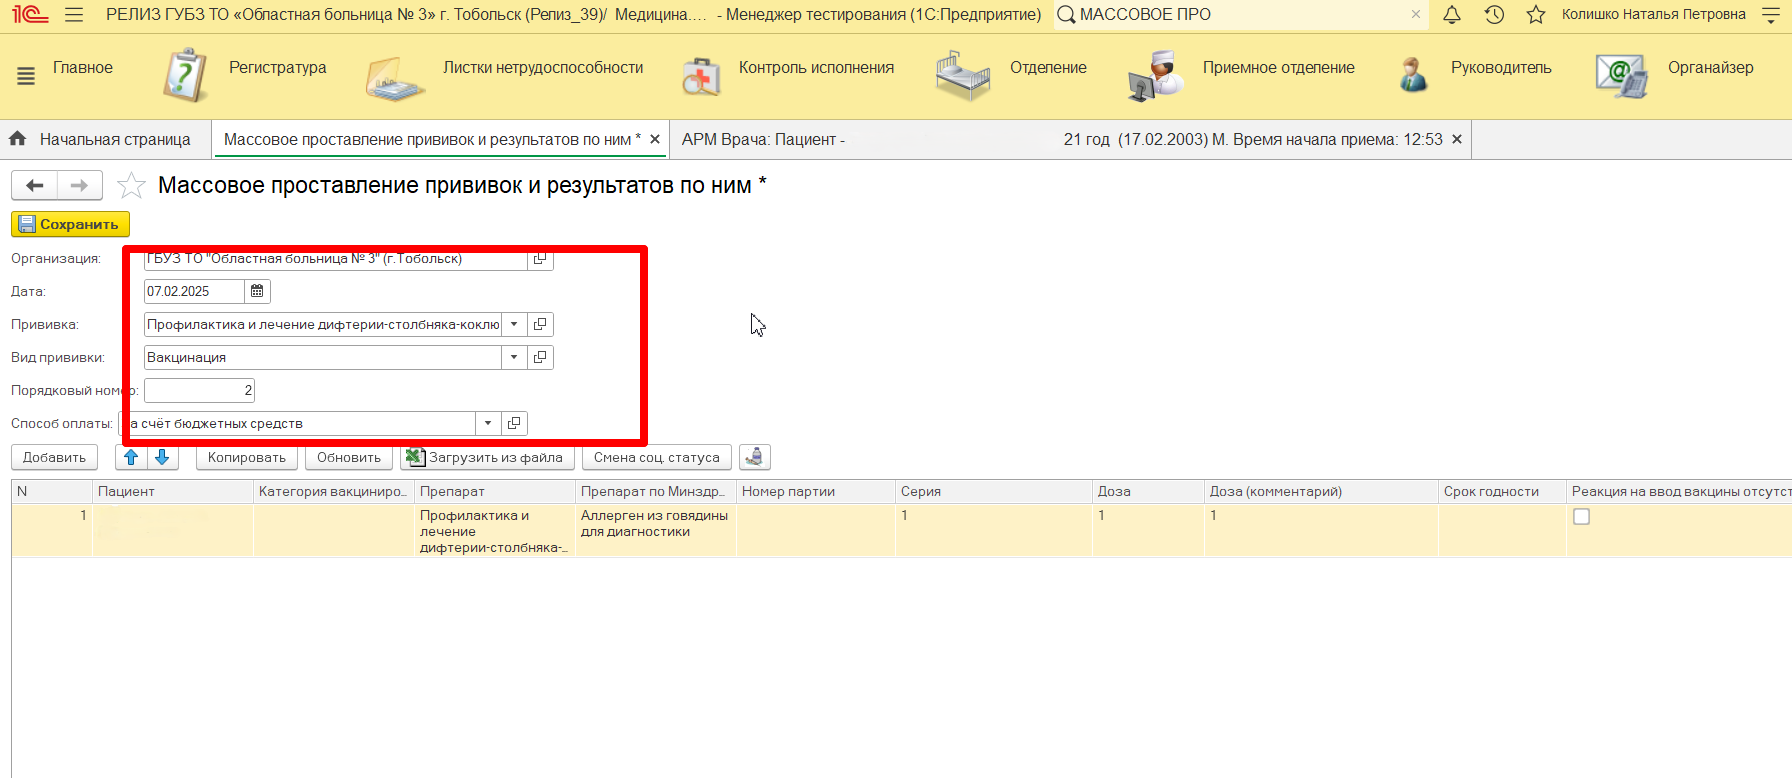The width and height of the screenshot is (1792, 778).
Task: Expand the Вид прививки dropdown
Action: pos(514,357)
